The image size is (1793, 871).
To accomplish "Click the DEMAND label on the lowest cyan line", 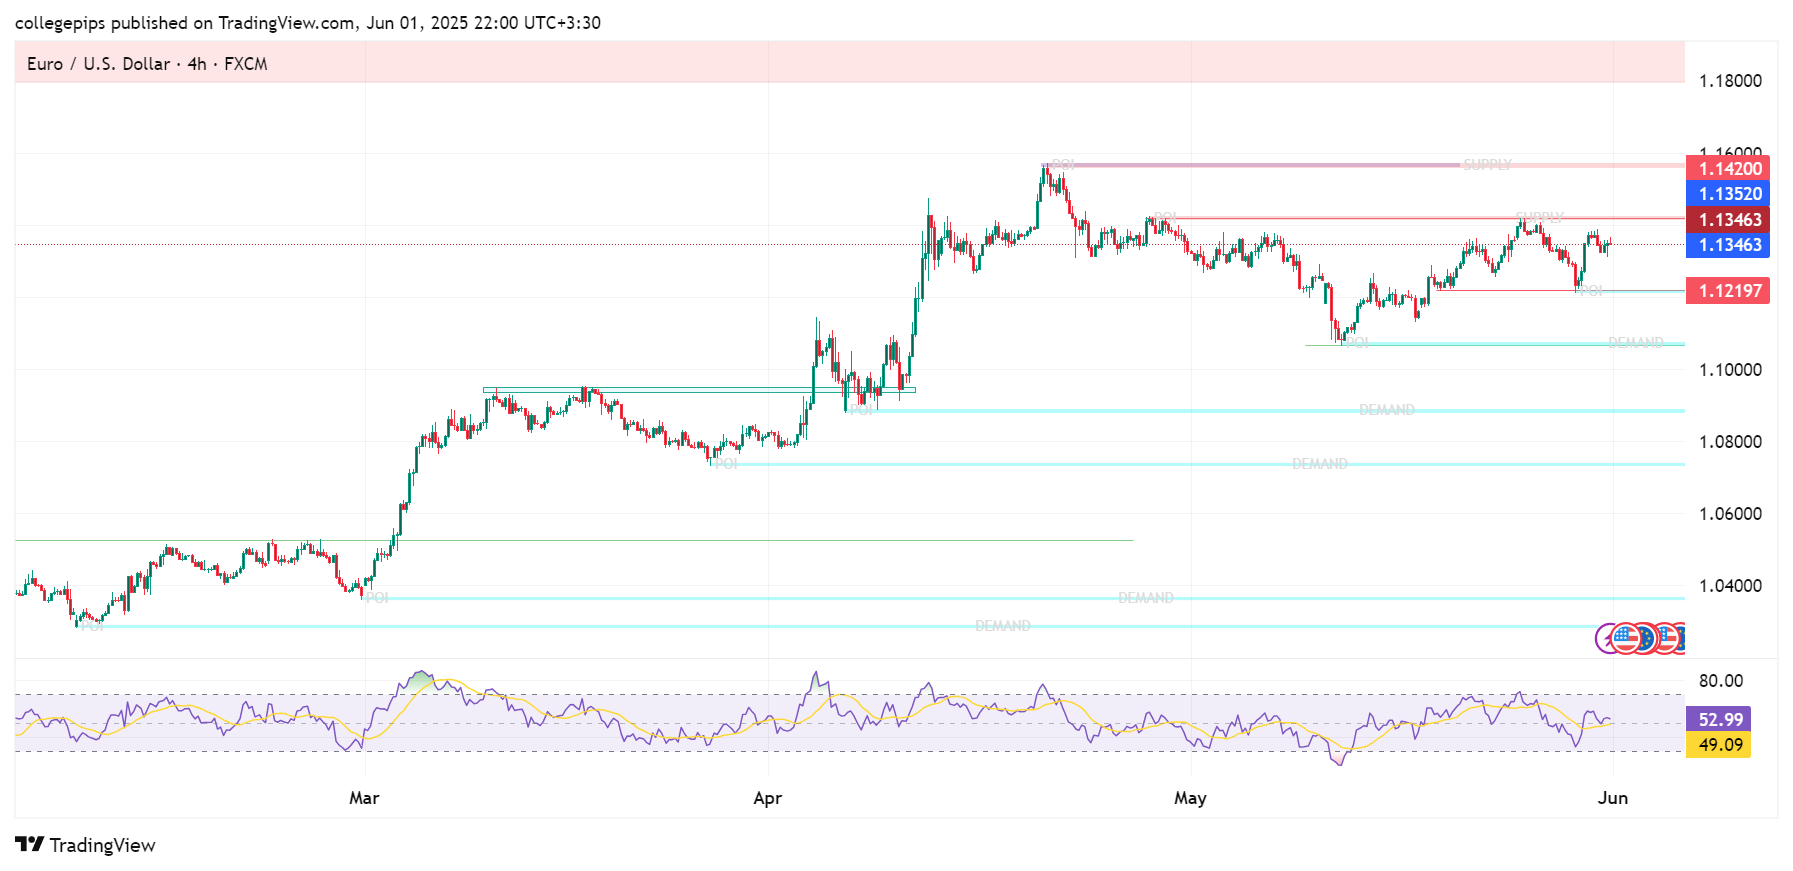I will (x=1002, y=626).
